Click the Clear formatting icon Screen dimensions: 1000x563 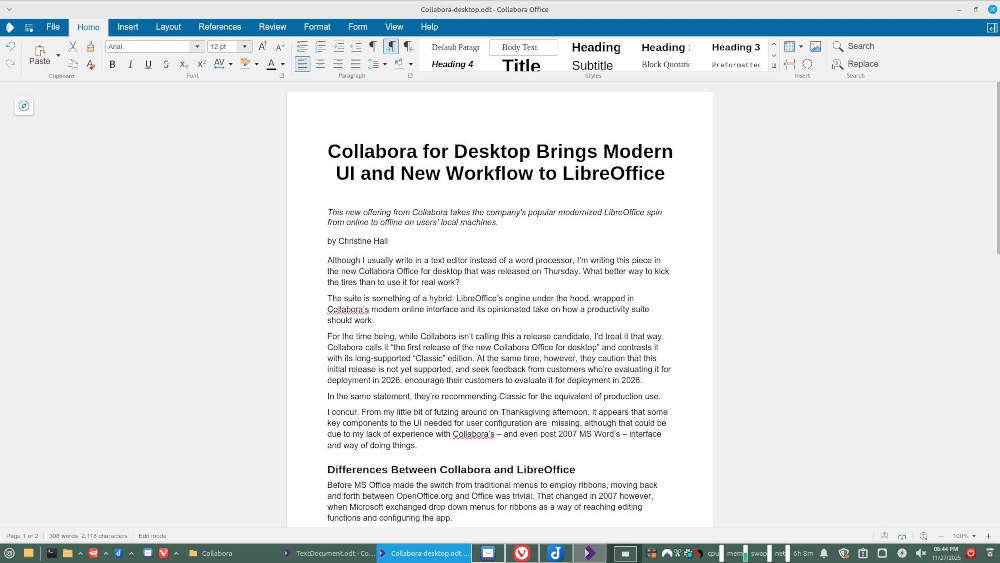[91, 65]
